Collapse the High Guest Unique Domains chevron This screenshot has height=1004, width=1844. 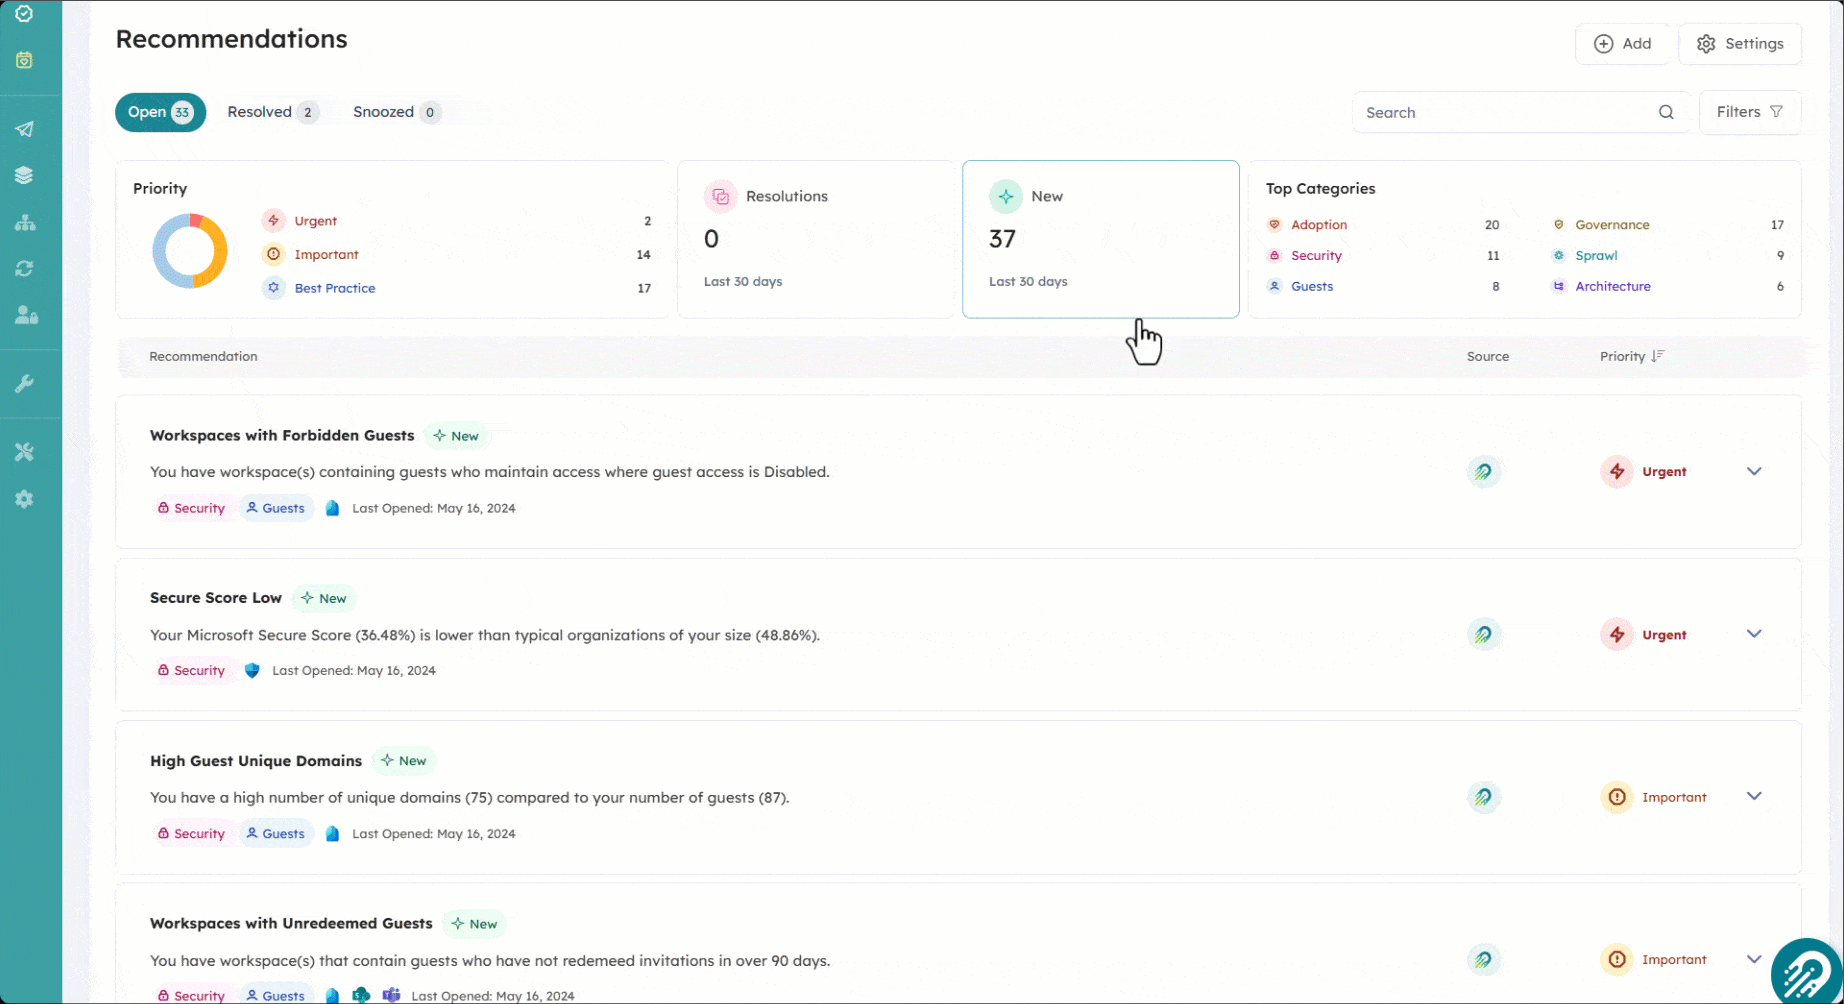coord(1755,796)
